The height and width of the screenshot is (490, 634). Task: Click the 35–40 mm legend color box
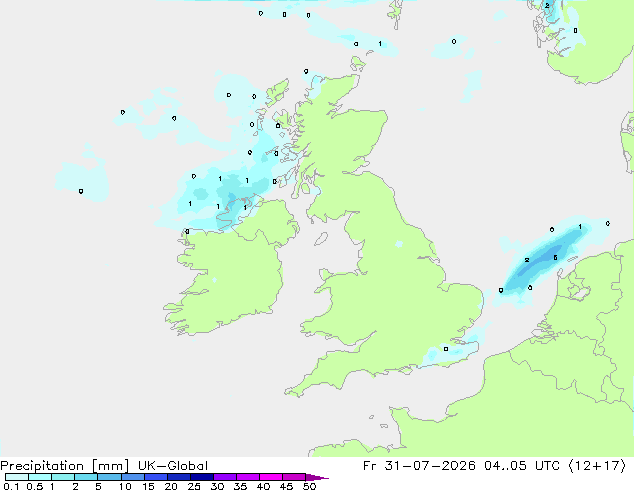tap(247, 477)
